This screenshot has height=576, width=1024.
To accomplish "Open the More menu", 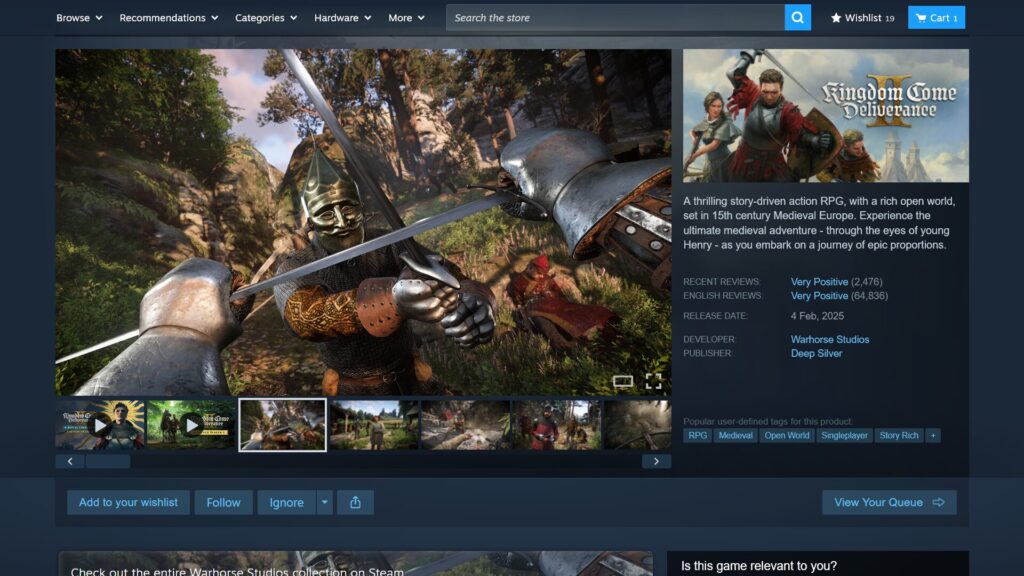I will coord(406,18).
